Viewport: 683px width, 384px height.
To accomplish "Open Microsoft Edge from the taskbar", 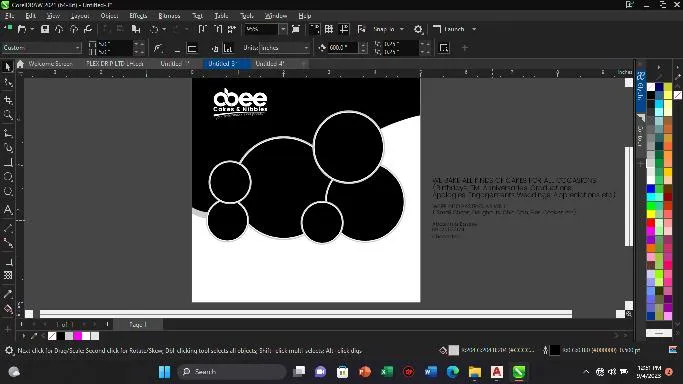I will [453, 372].
